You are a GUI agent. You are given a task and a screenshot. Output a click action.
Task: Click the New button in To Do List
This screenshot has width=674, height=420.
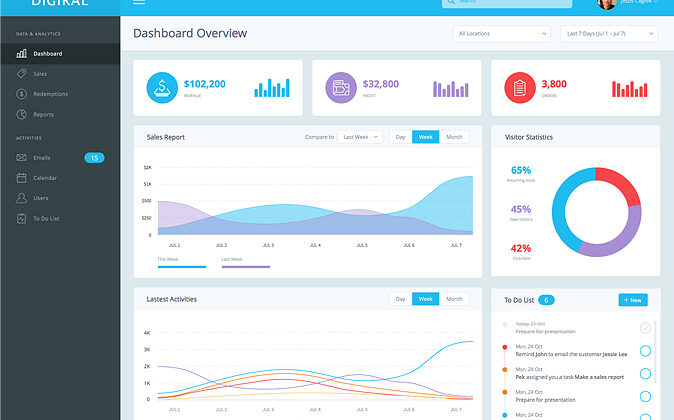[633, 300]
